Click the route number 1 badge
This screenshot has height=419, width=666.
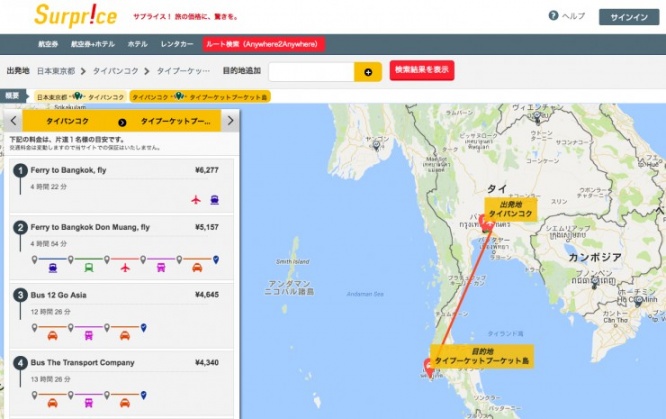click(20, 170)
